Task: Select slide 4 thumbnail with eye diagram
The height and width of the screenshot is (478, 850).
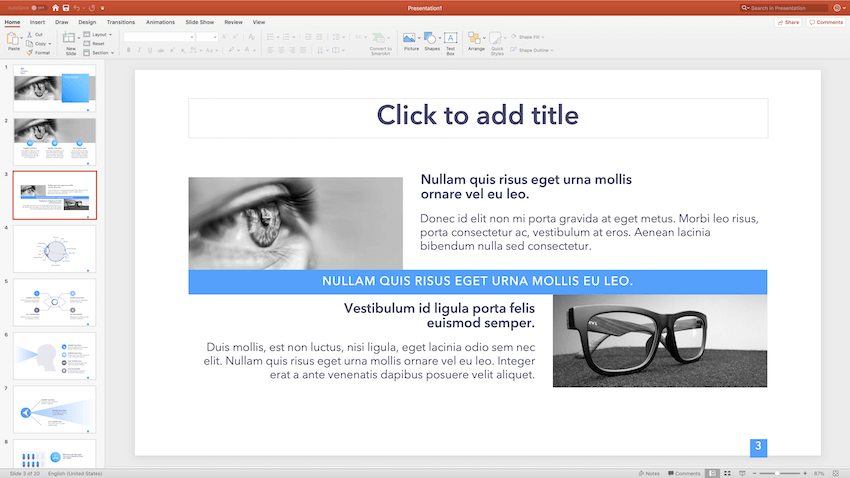Action: pyautogui.click(x=55, y=249)
